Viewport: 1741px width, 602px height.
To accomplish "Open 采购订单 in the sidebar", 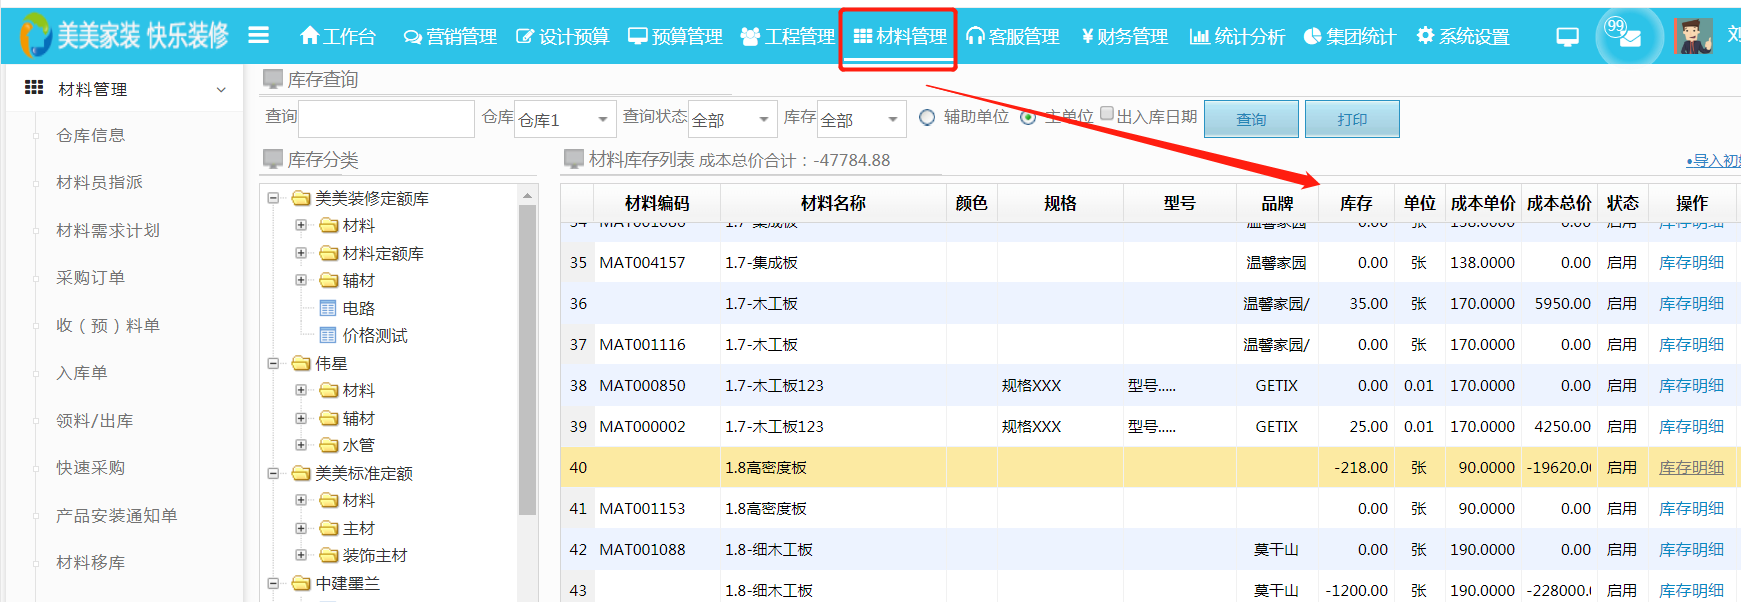I will pyautogui.click(x=90, y=278).
